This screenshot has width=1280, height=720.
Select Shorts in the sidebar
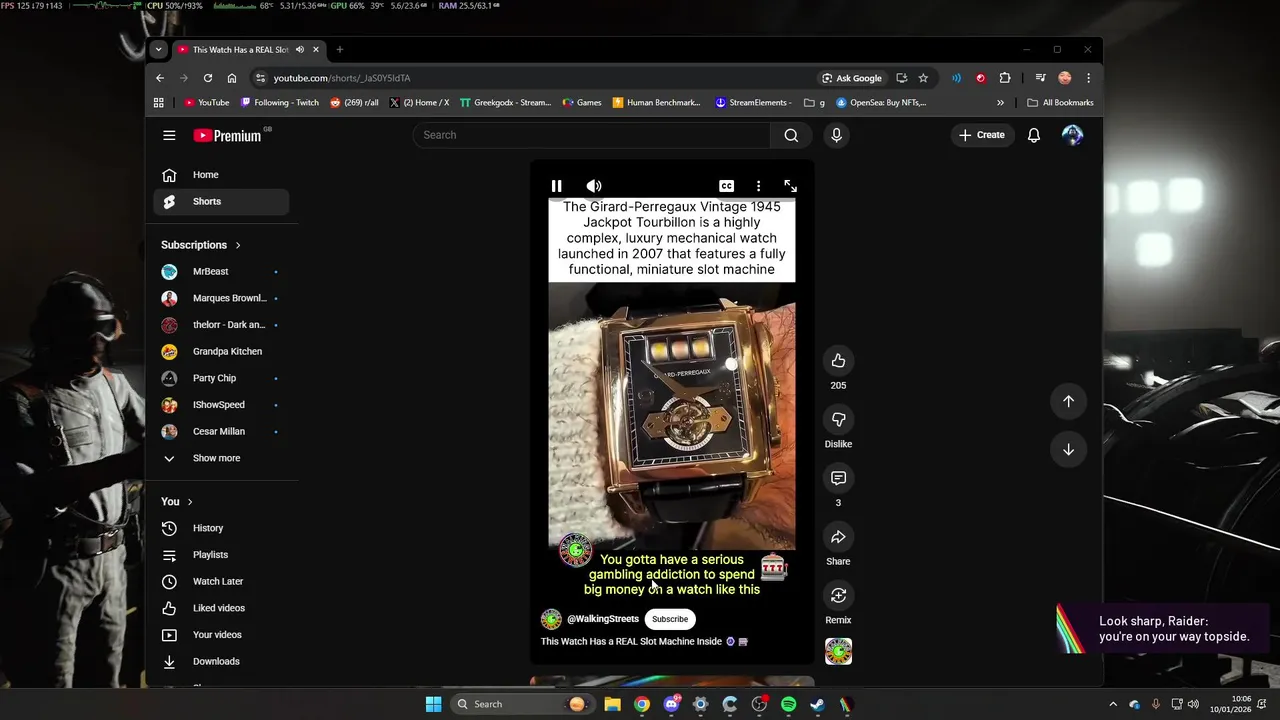pos(221,201)
